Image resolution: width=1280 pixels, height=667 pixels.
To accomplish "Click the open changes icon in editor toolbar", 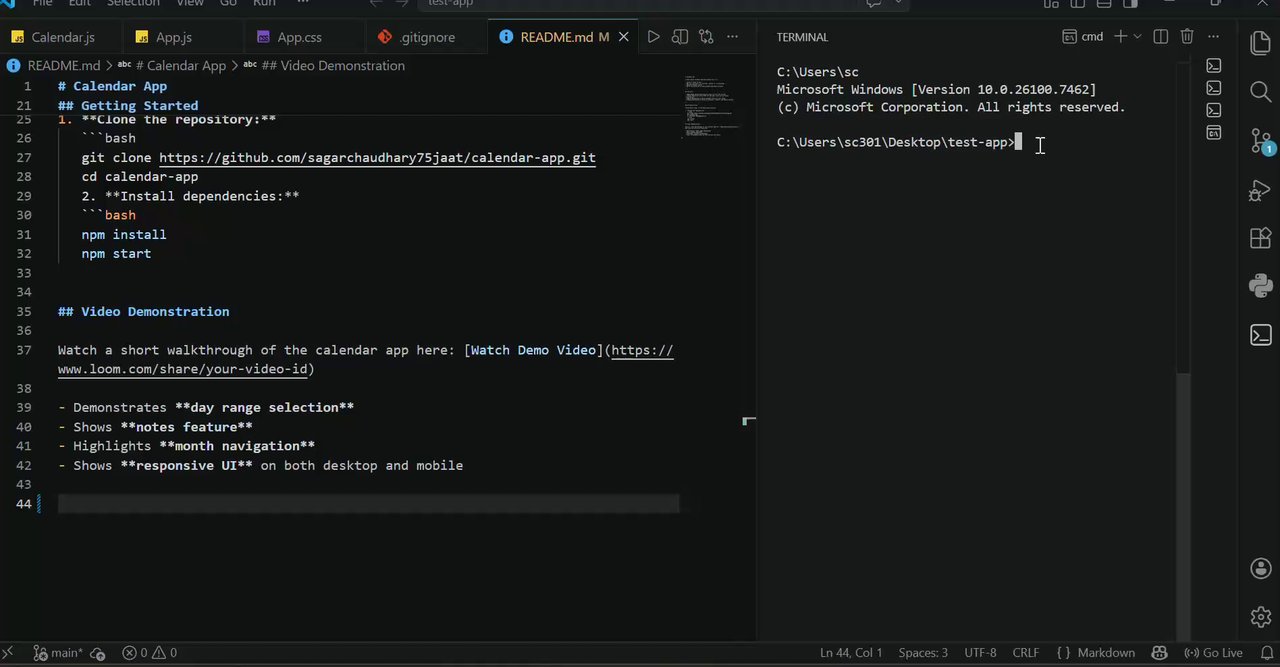I will pos(706,37).
